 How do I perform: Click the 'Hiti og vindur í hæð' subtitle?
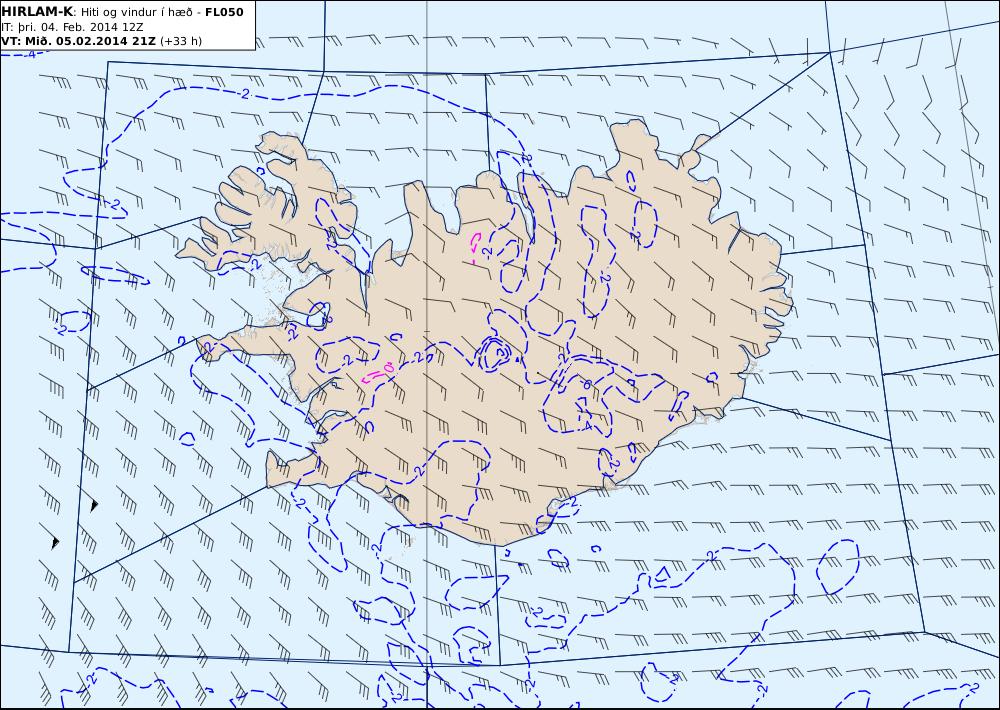tap(137, 12)
